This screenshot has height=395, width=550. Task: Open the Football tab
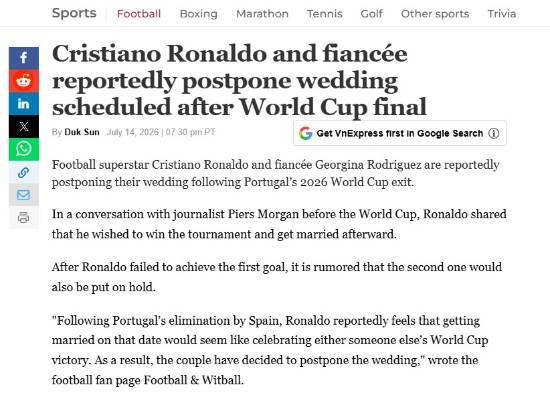coord(139,14)
